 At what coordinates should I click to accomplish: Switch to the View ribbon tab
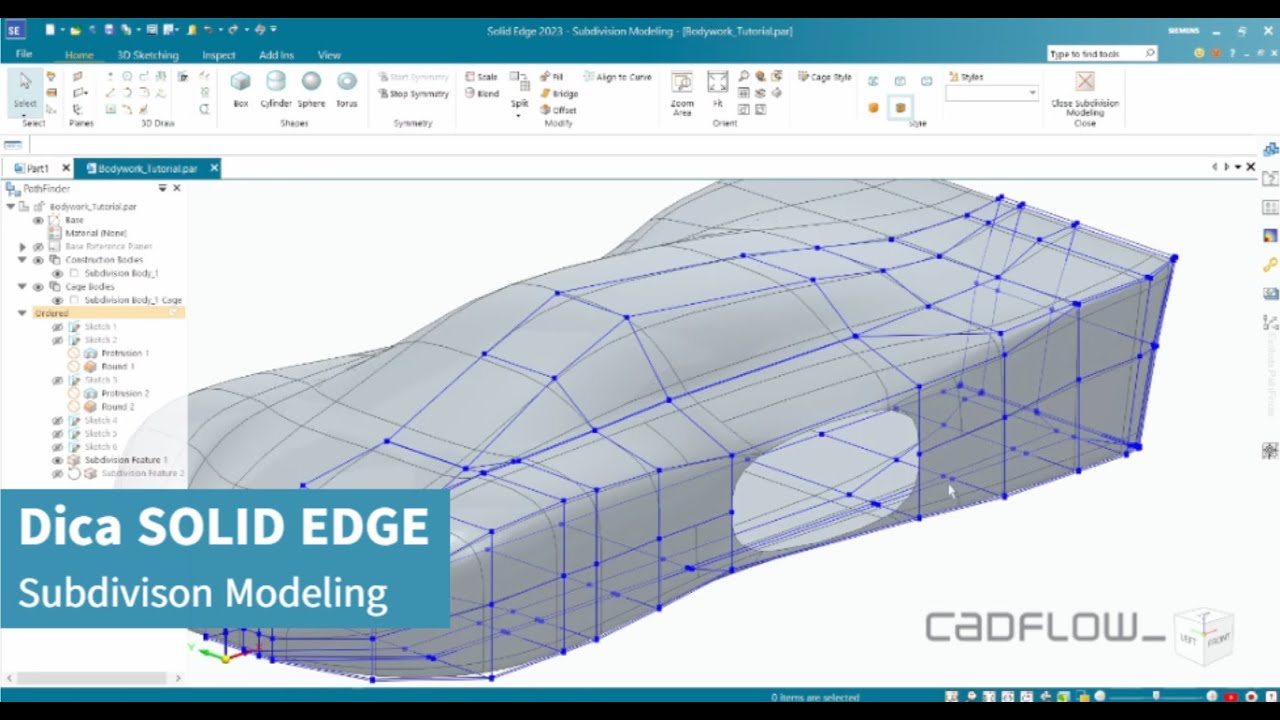point(329,55)
